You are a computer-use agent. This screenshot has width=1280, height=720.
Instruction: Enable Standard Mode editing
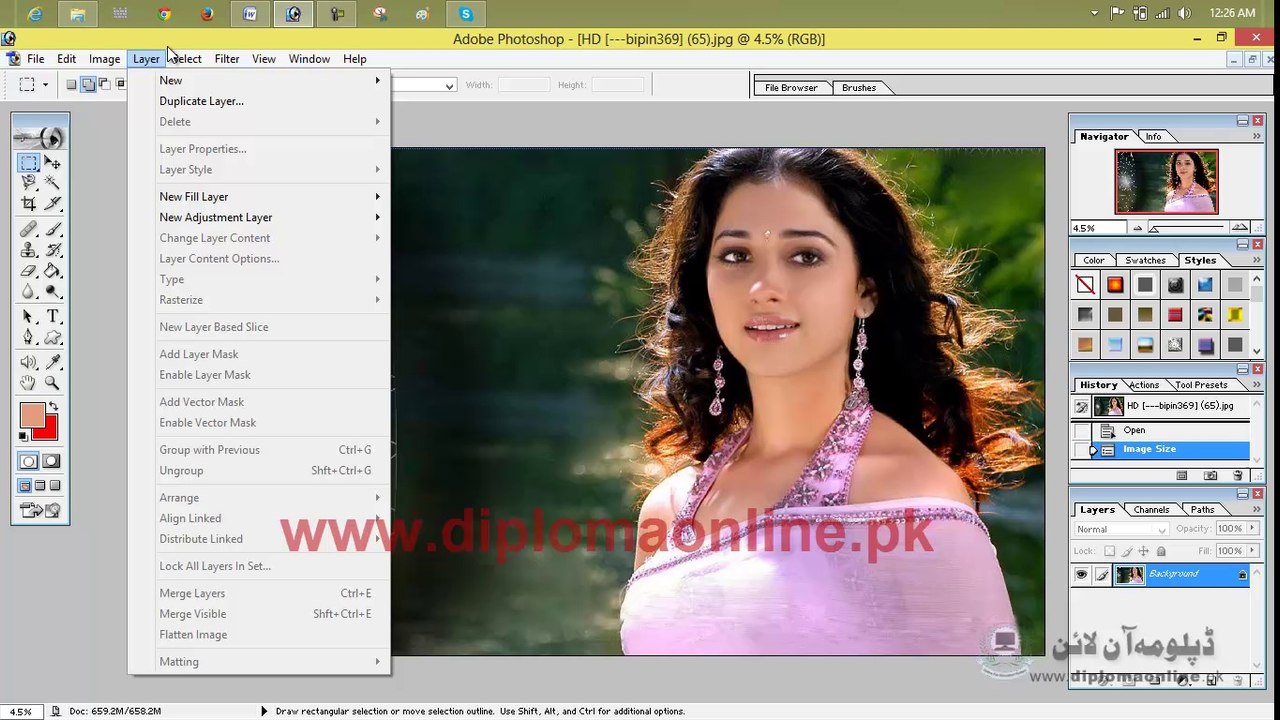click(29, 461)
